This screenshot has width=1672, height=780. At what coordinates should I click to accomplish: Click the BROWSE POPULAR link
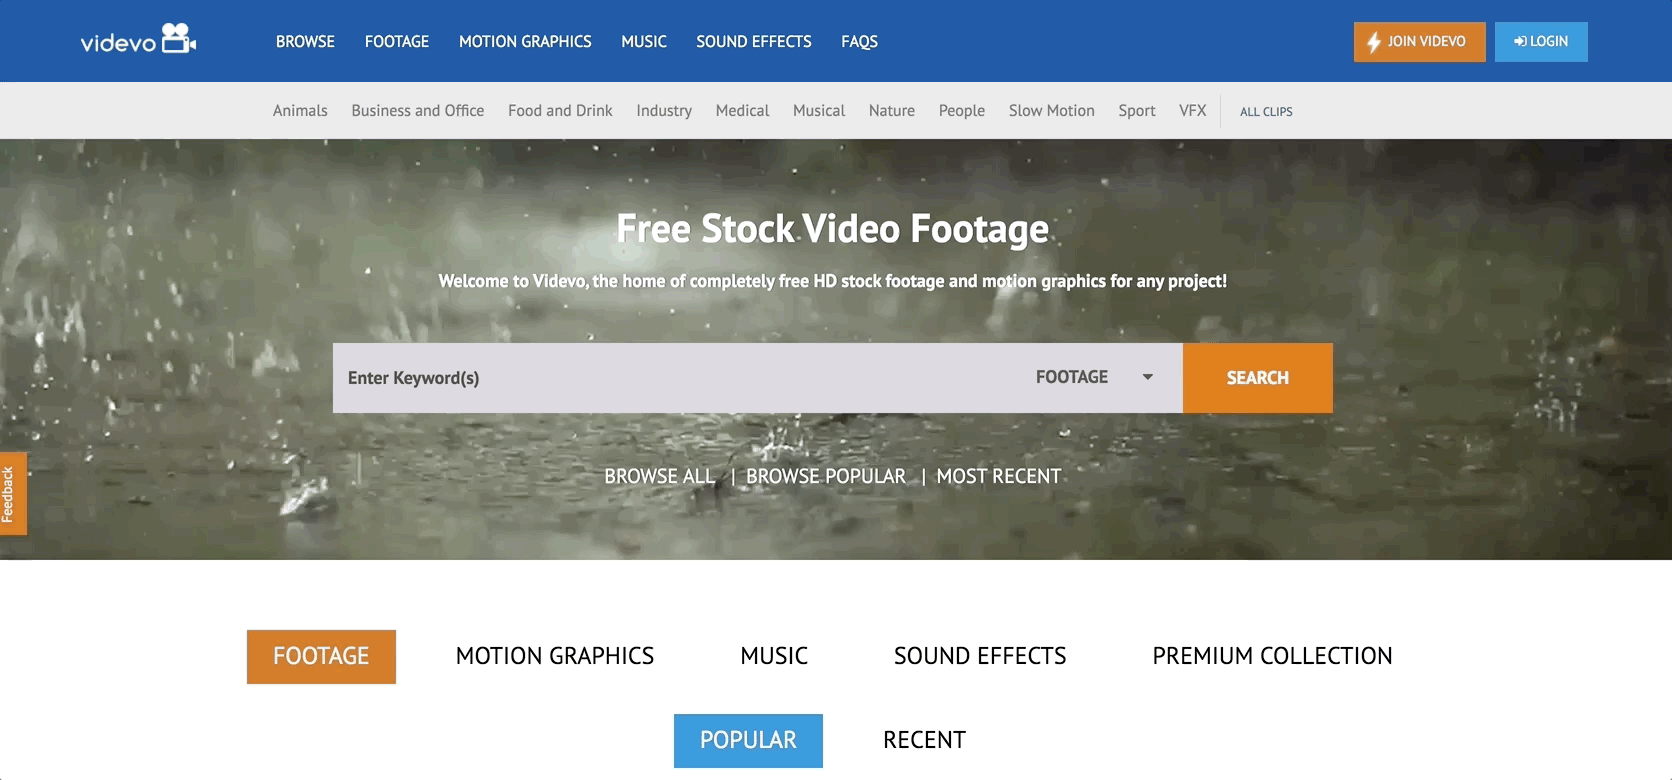826,476
